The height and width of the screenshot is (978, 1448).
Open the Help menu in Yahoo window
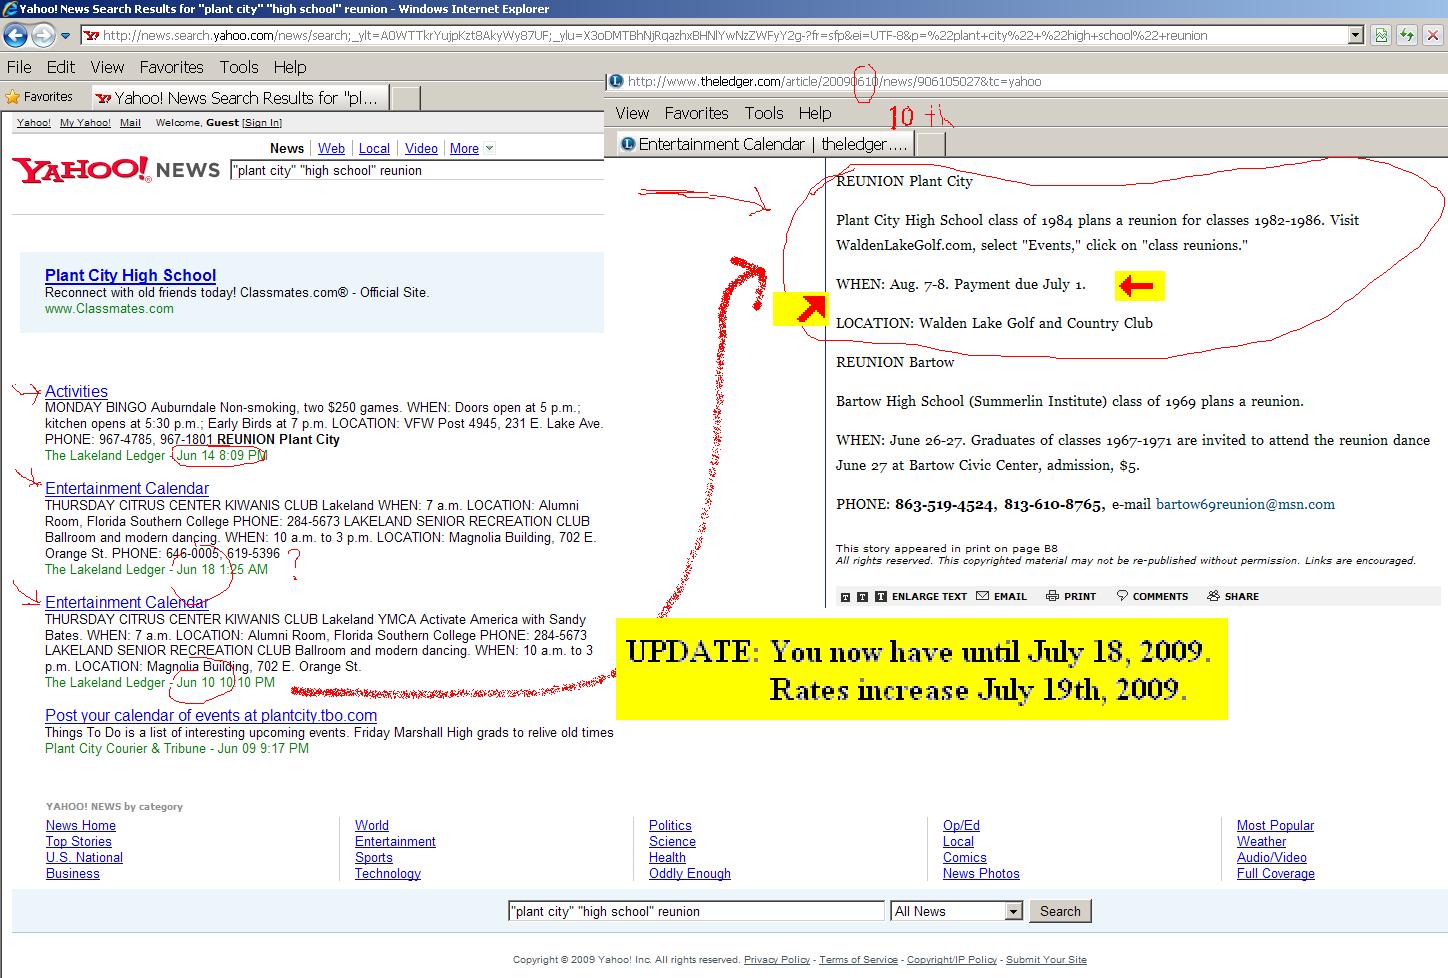pos(290,67)
